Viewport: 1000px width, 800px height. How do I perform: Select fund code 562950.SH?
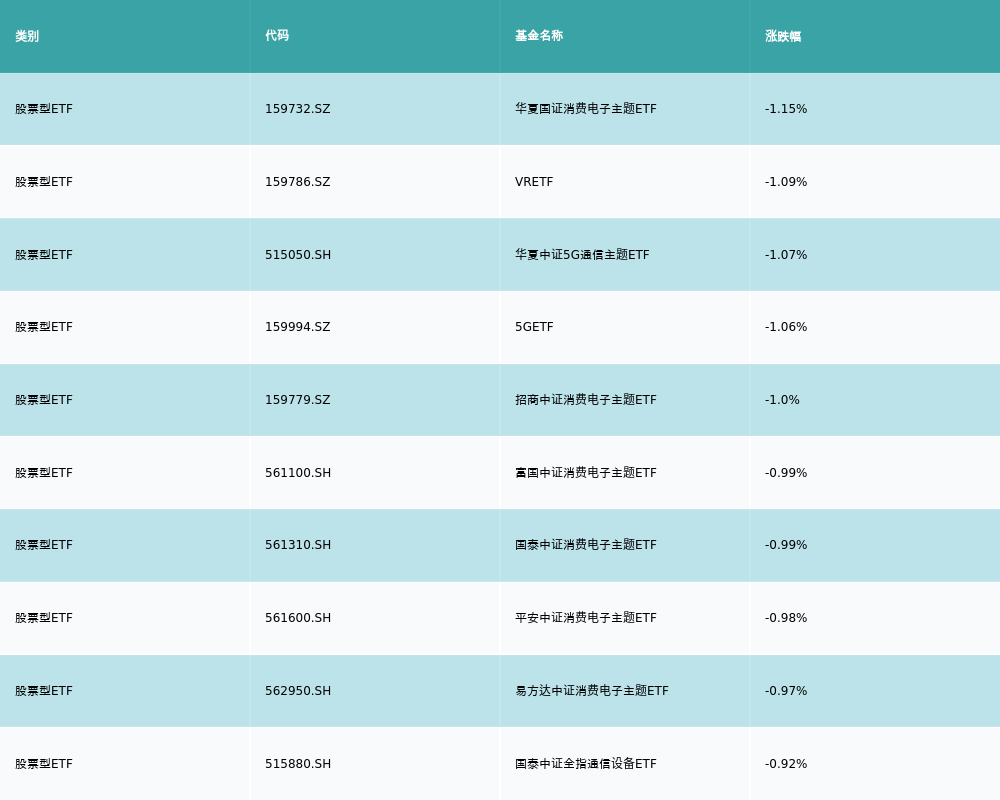pyautogui.click(x=298, y=691)
